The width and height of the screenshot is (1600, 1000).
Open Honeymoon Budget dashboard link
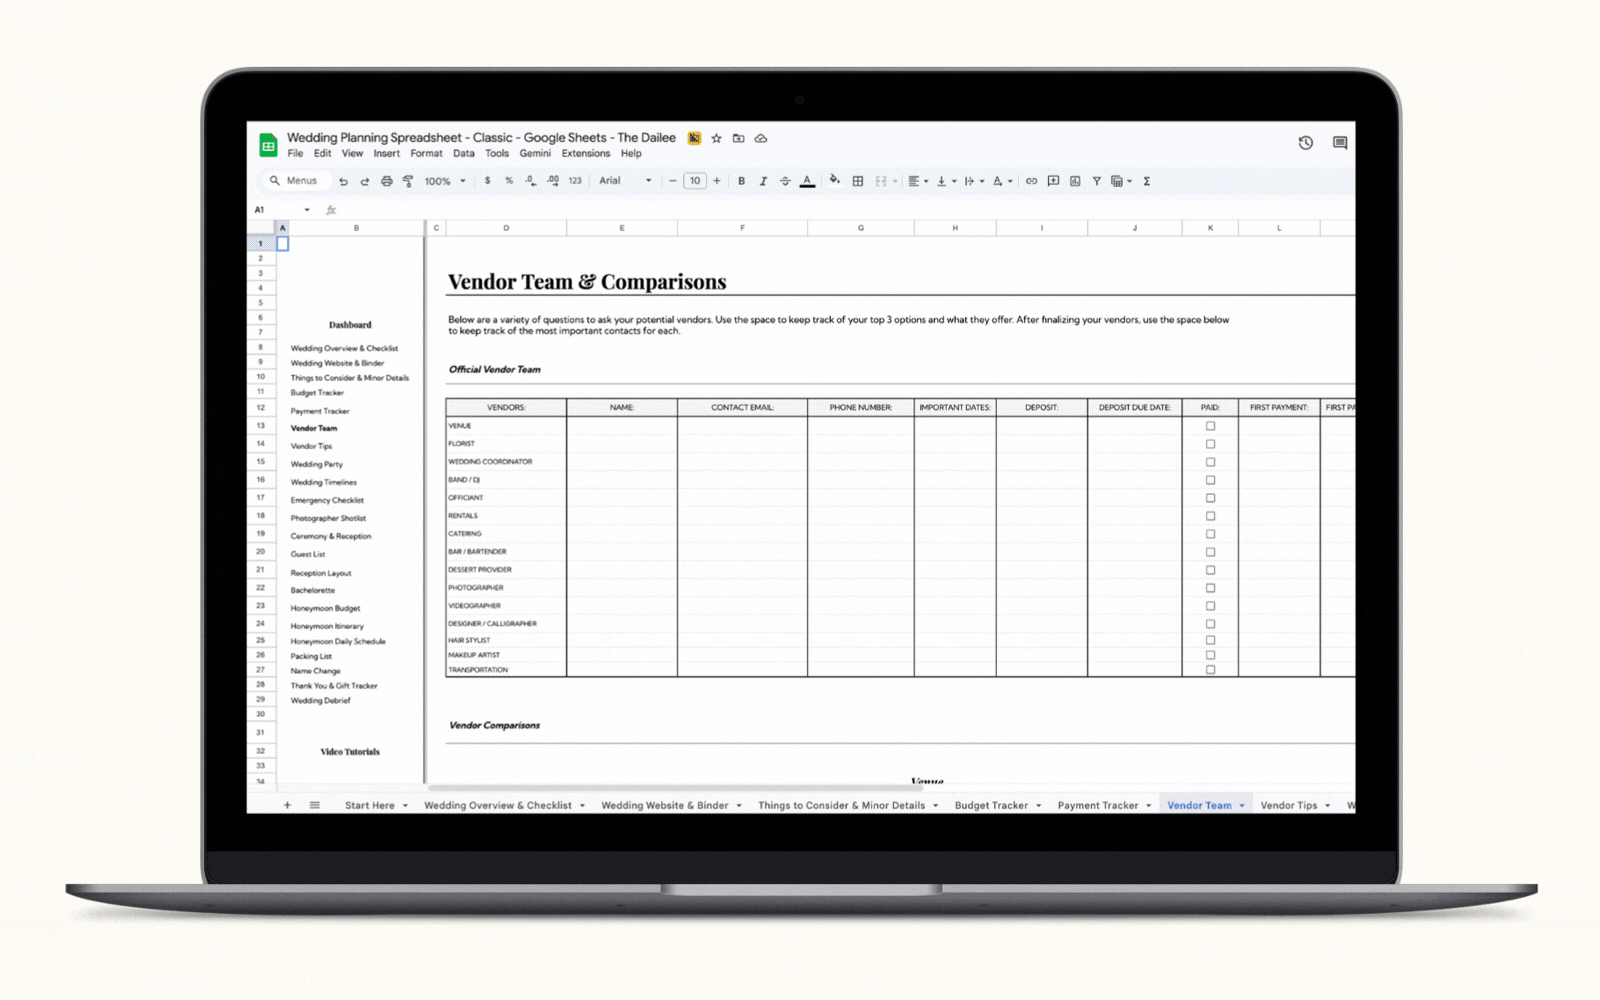tap(325, 608)
